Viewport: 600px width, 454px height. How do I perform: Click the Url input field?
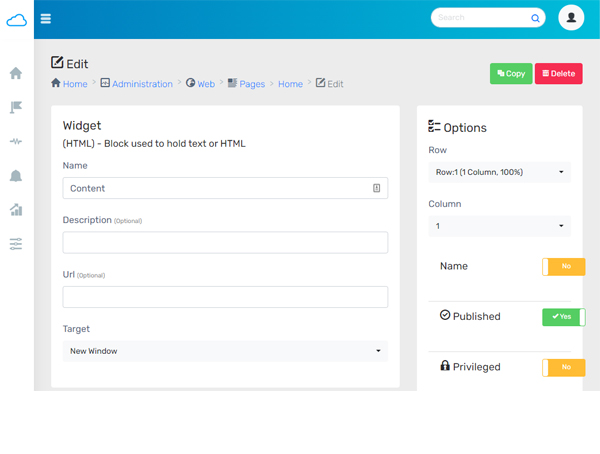[225, 297]
